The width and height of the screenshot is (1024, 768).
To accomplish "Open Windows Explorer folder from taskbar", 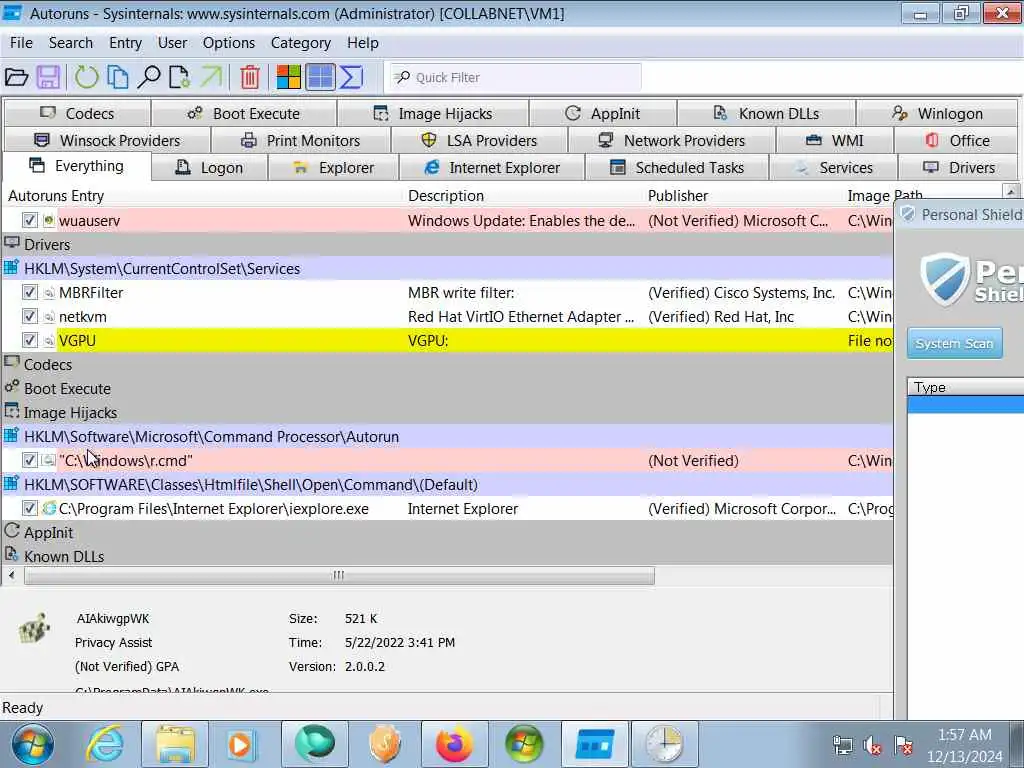I will pos(175,744).
